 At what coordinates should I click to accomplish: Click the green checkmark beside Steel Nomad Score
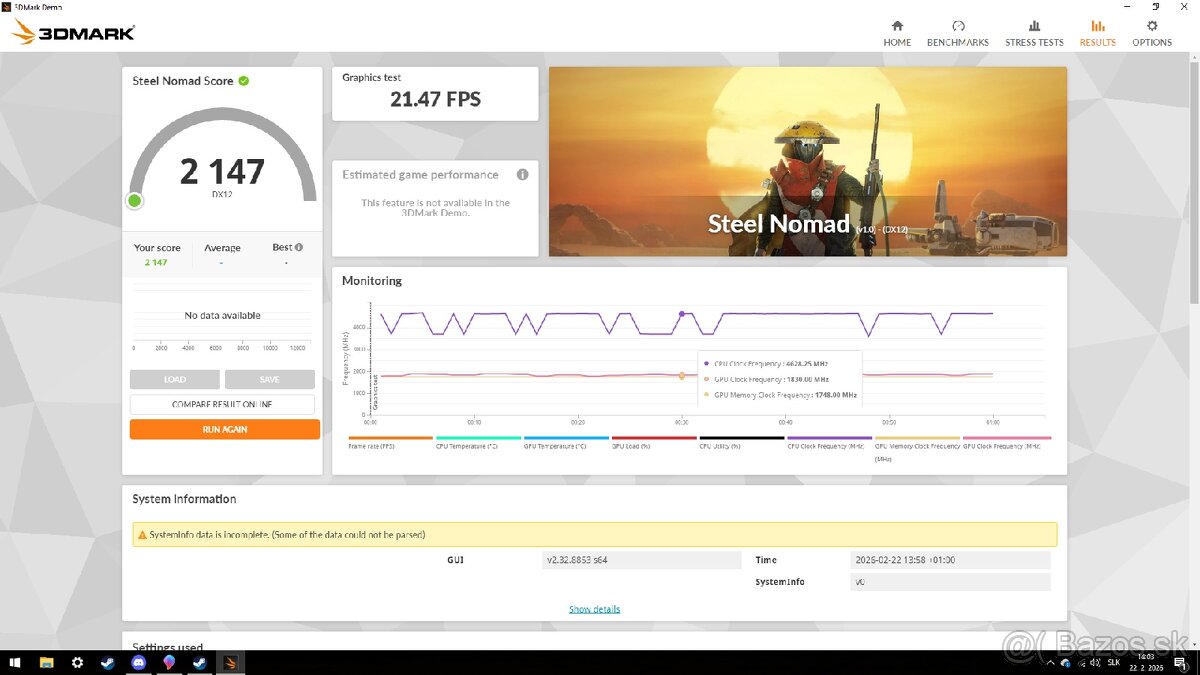[x=244, y=81]
